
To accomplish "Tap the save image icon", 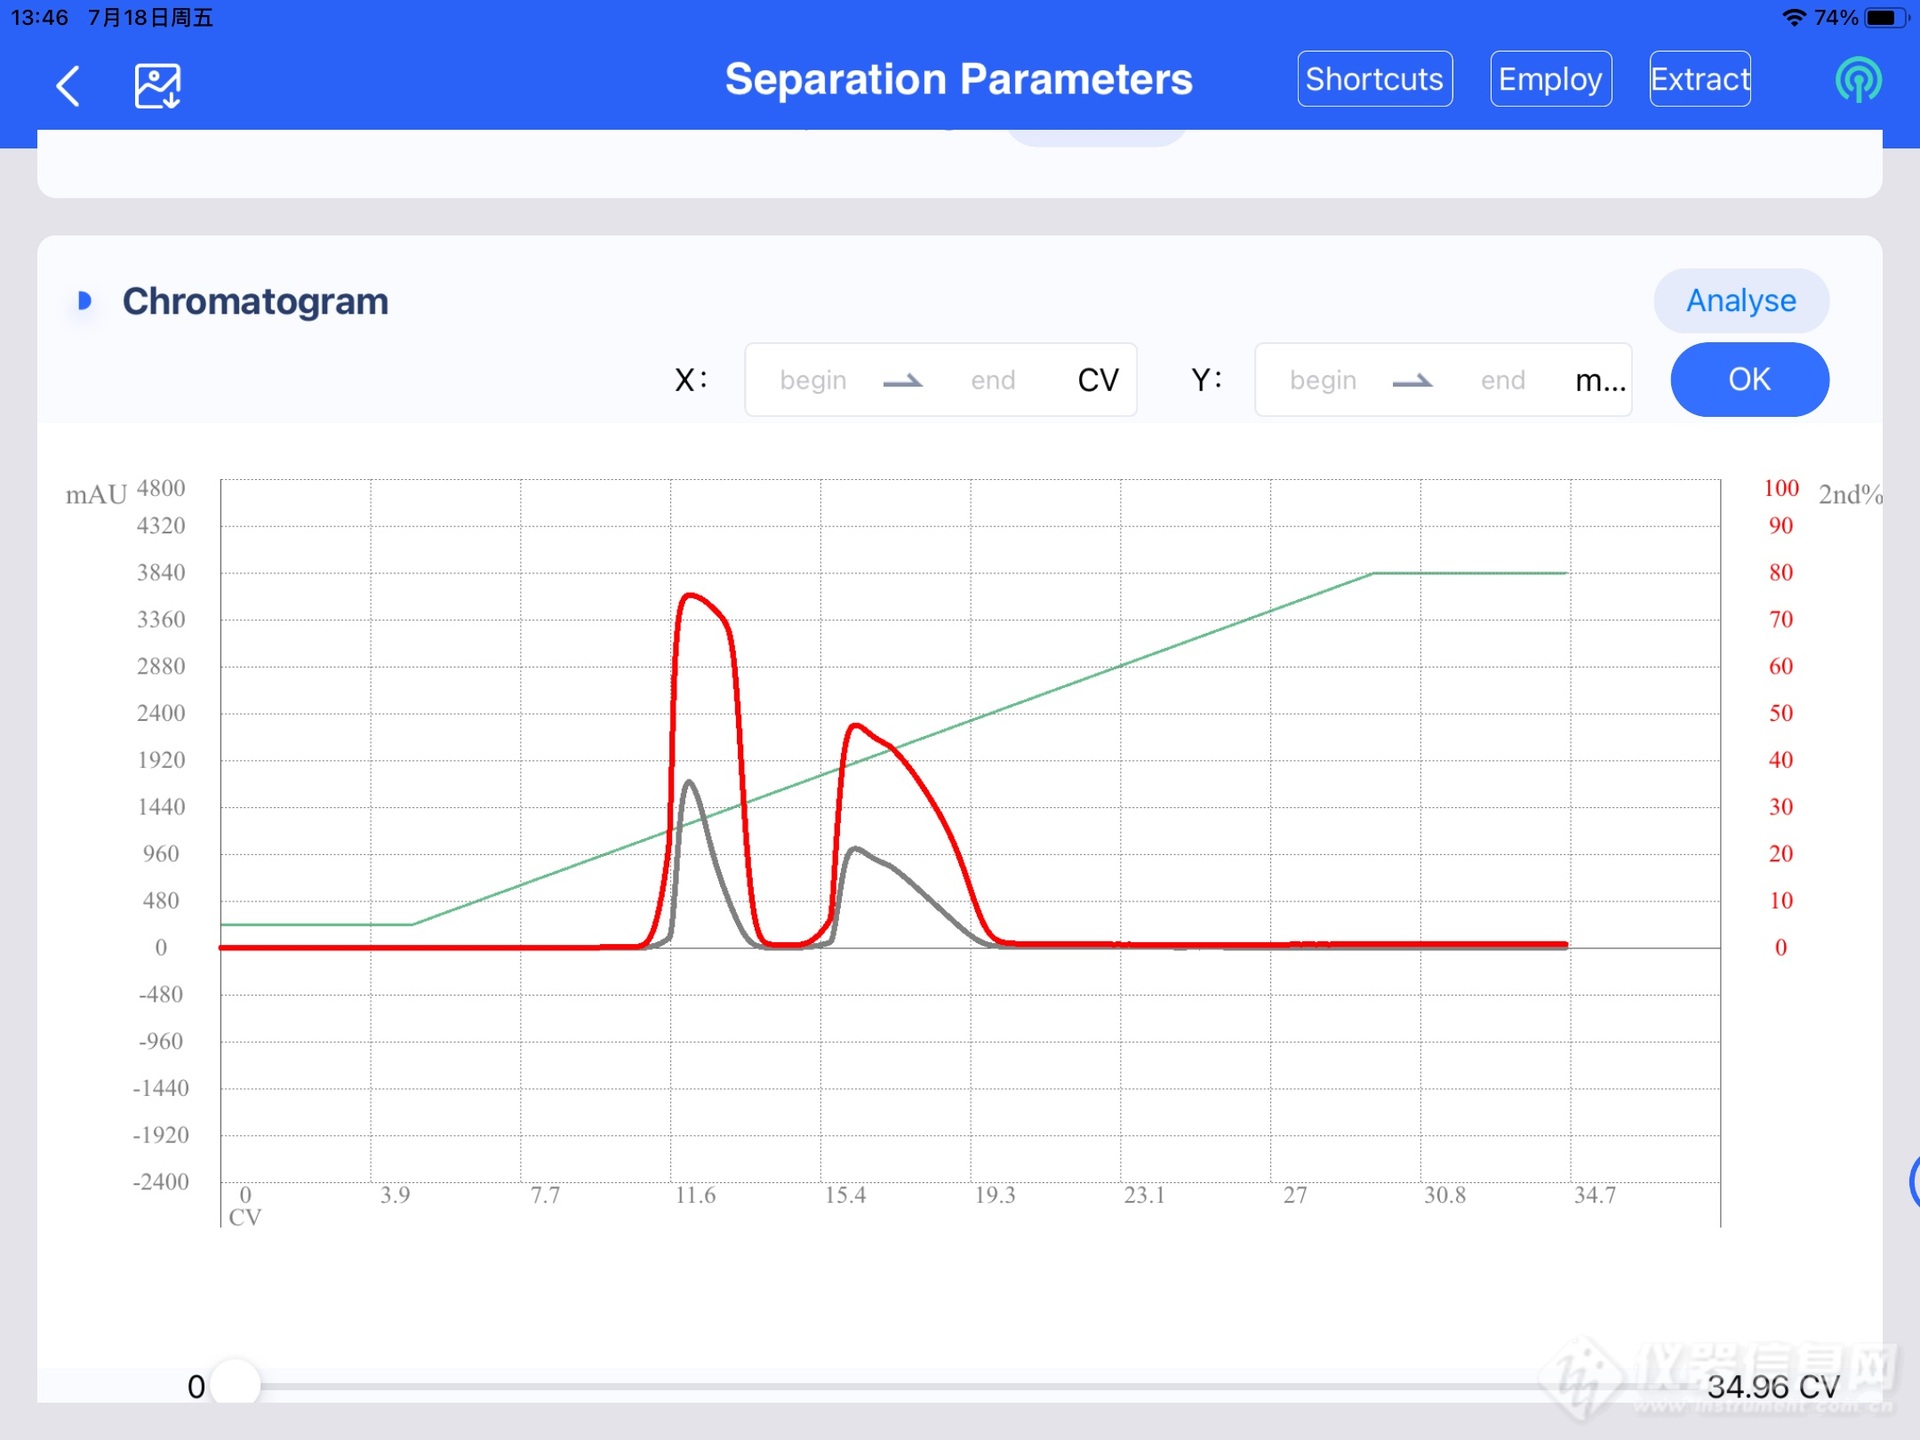I will tap(158, 86).
